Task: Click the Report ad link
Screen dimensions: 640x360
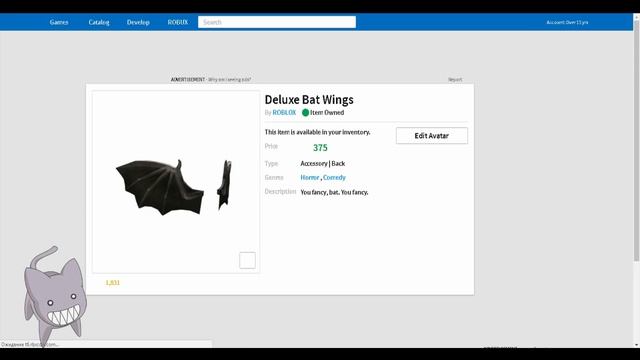Action: tap(455, 80)
